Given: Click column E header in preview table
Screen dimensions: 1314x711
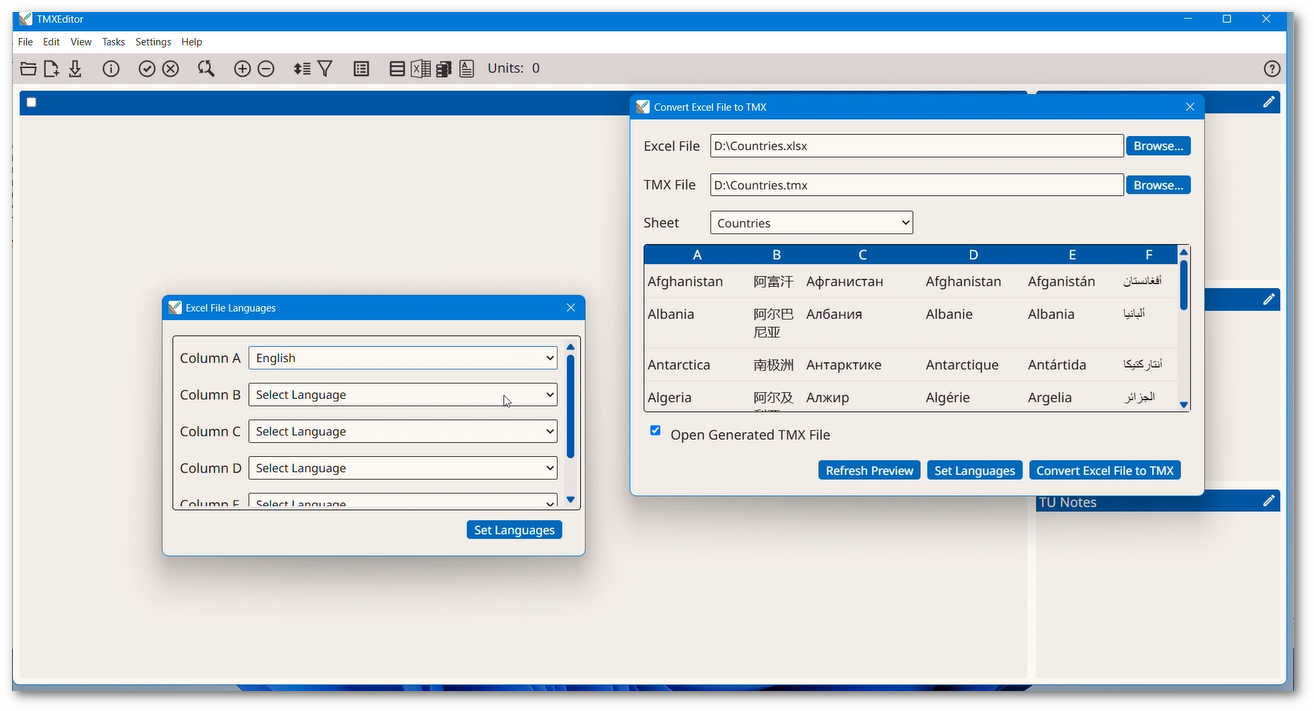Looking at the screenshot, I should 1072,255.
